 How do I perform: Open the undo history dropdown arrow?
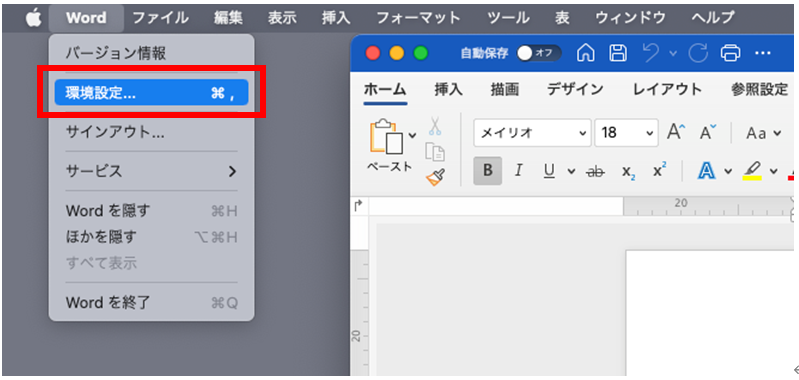[x=673, y=53]
